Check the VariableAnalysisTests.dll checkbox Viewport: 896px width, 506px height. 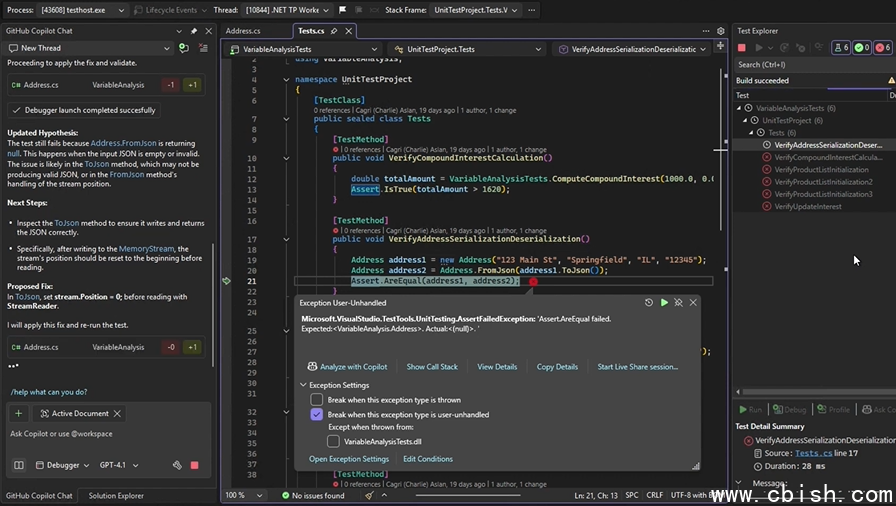click(x=335, y=441)
